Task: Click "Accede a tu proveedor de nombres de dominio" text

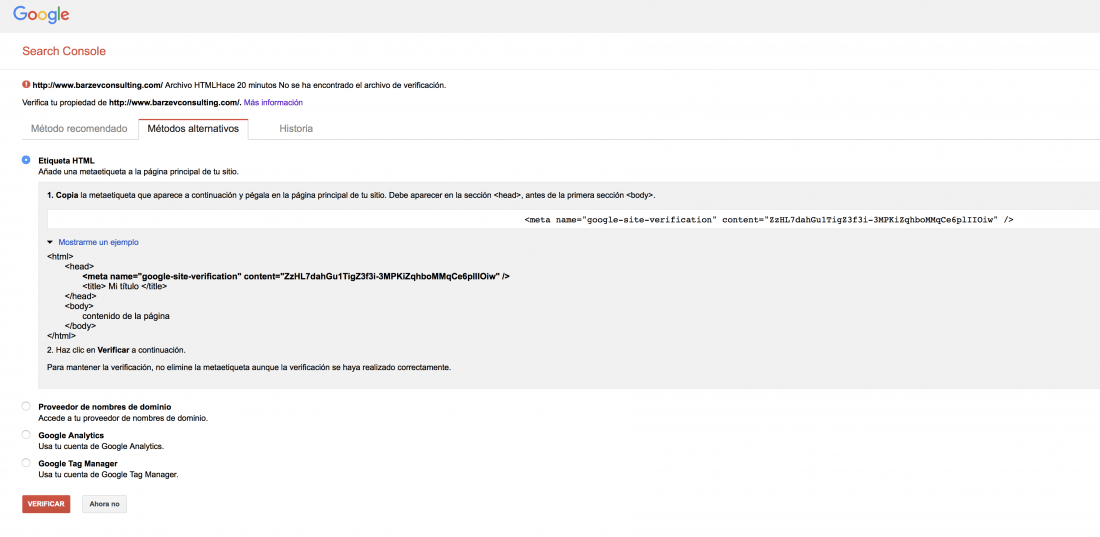Action: 123,418
